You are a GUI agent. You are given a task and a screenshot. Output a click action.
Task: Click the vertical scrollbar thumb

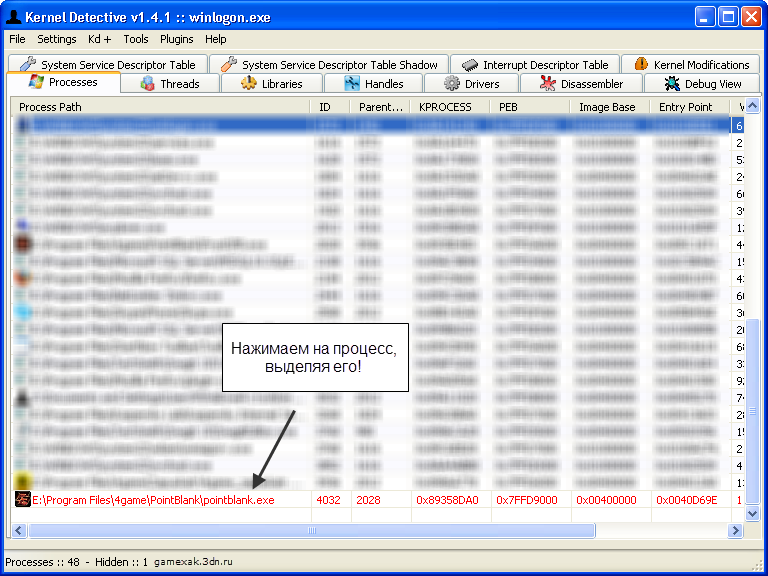tap(752, 410)
